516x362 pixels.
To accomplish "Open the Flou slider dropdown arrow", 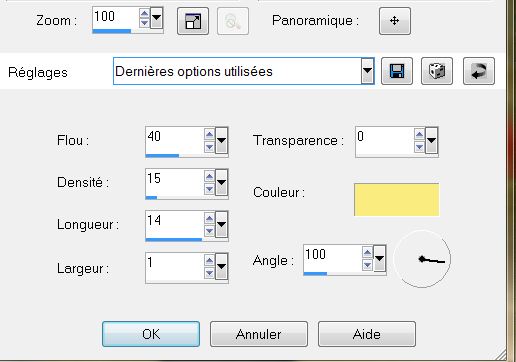I will point(221,141).
